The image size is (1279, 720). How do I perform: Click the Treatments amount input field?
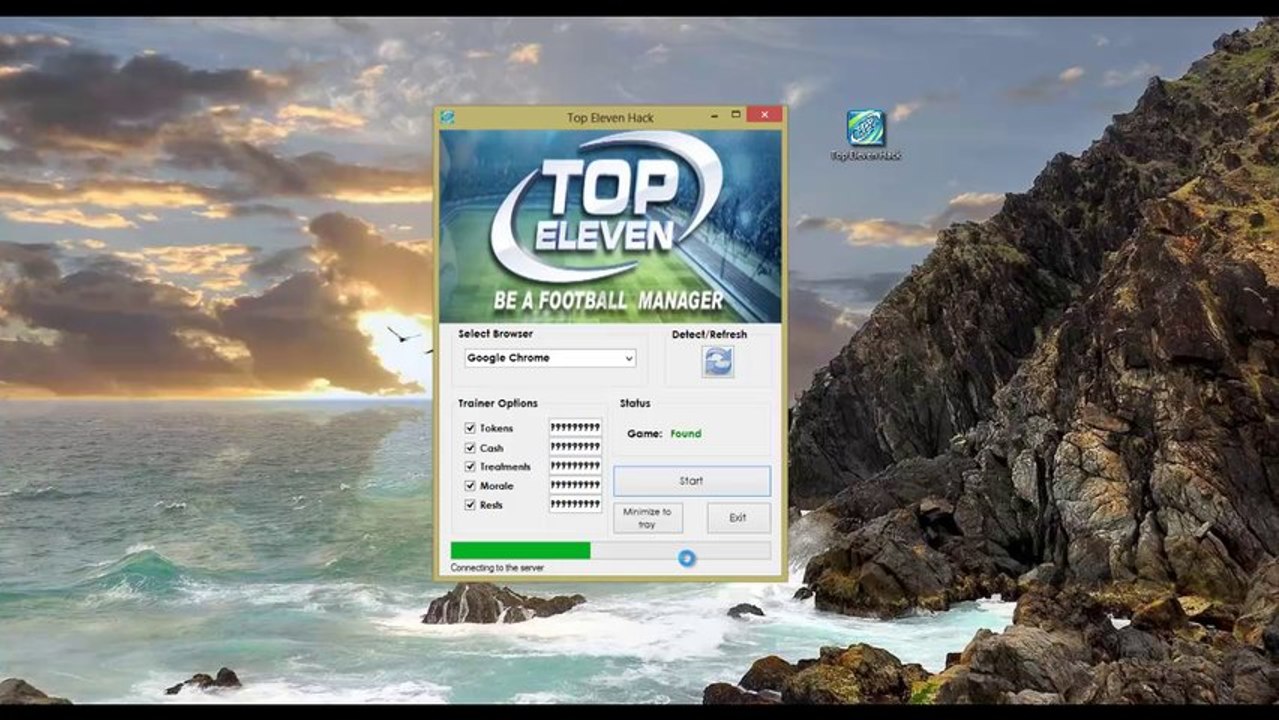pos(575,466)
